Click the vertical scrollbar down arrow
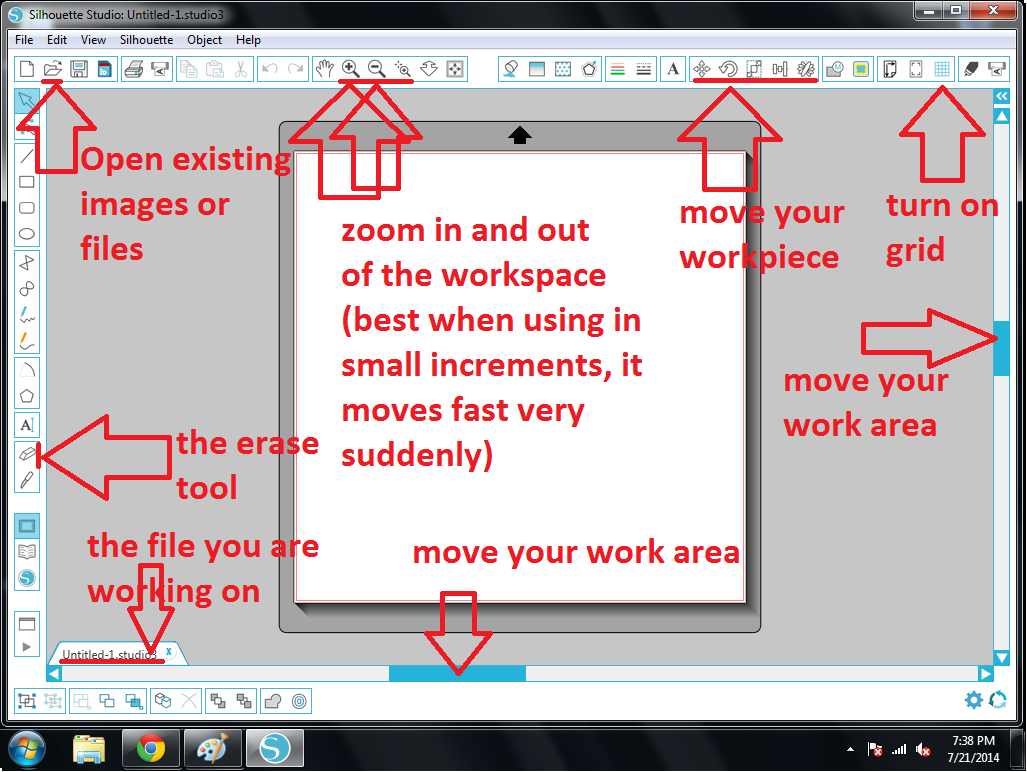Screen dimensions: 1027x772 (x=1001, y=657)
